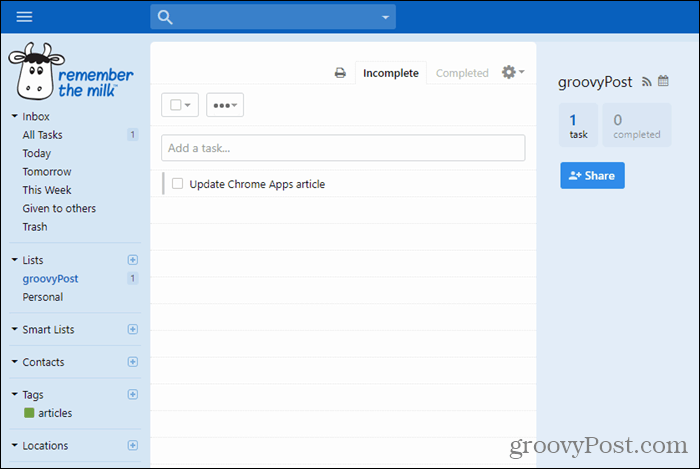Click into the search box
700x469 pixels.
(273, 17)
